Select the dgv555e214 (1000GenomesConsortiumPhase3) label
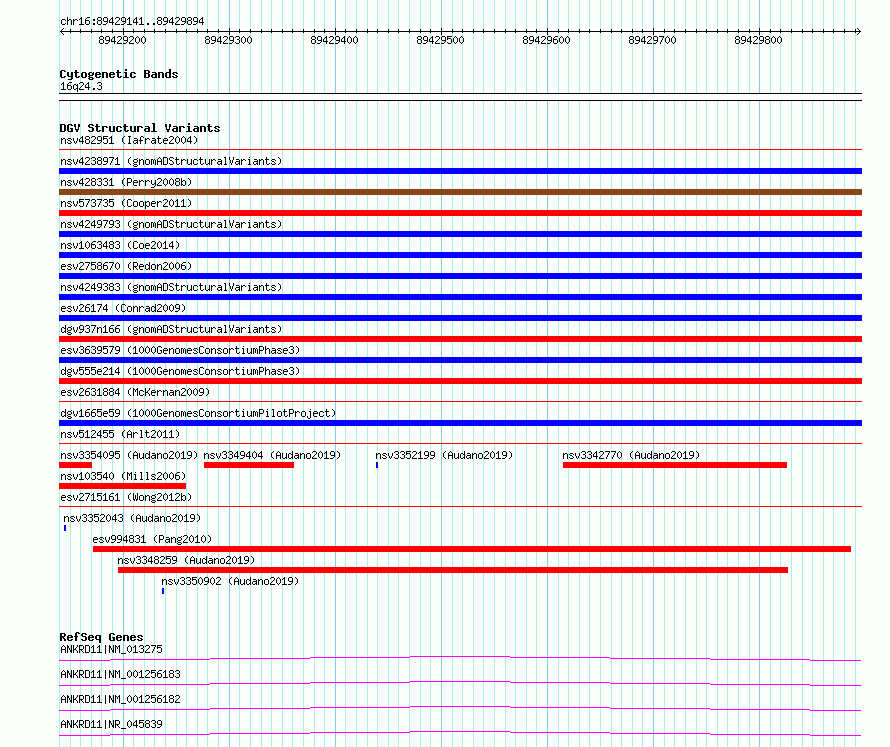This screenshot has height=747, width=890. pos(180,371)
